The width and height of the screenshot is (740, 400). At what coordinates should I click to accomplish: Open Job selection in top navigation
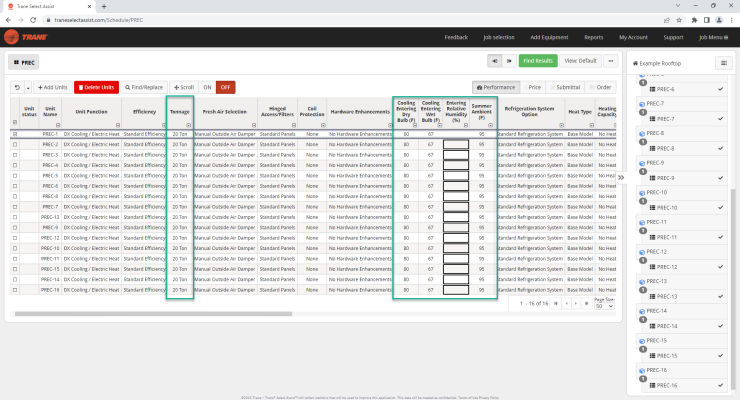[498, 37]
